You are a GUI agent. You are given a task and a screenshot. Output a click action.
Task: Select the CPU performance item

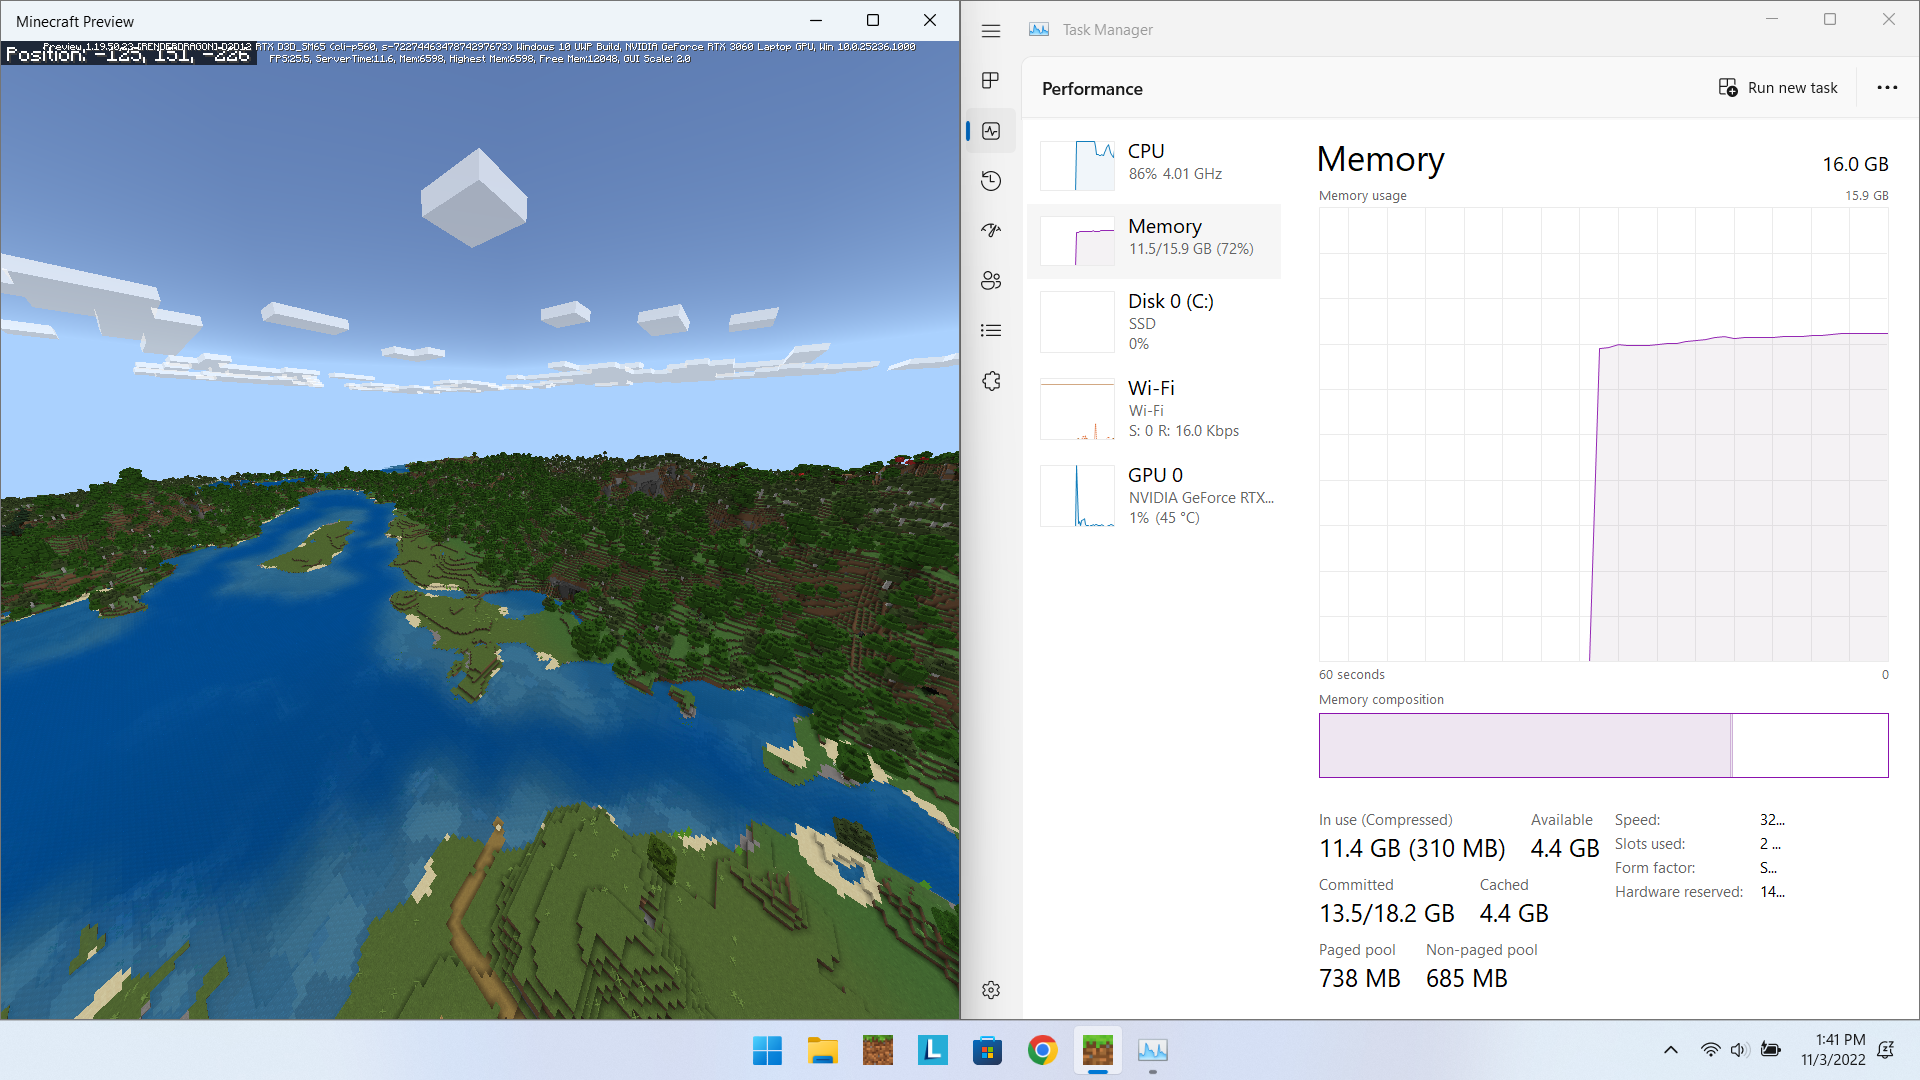[x=1155, y=163]
